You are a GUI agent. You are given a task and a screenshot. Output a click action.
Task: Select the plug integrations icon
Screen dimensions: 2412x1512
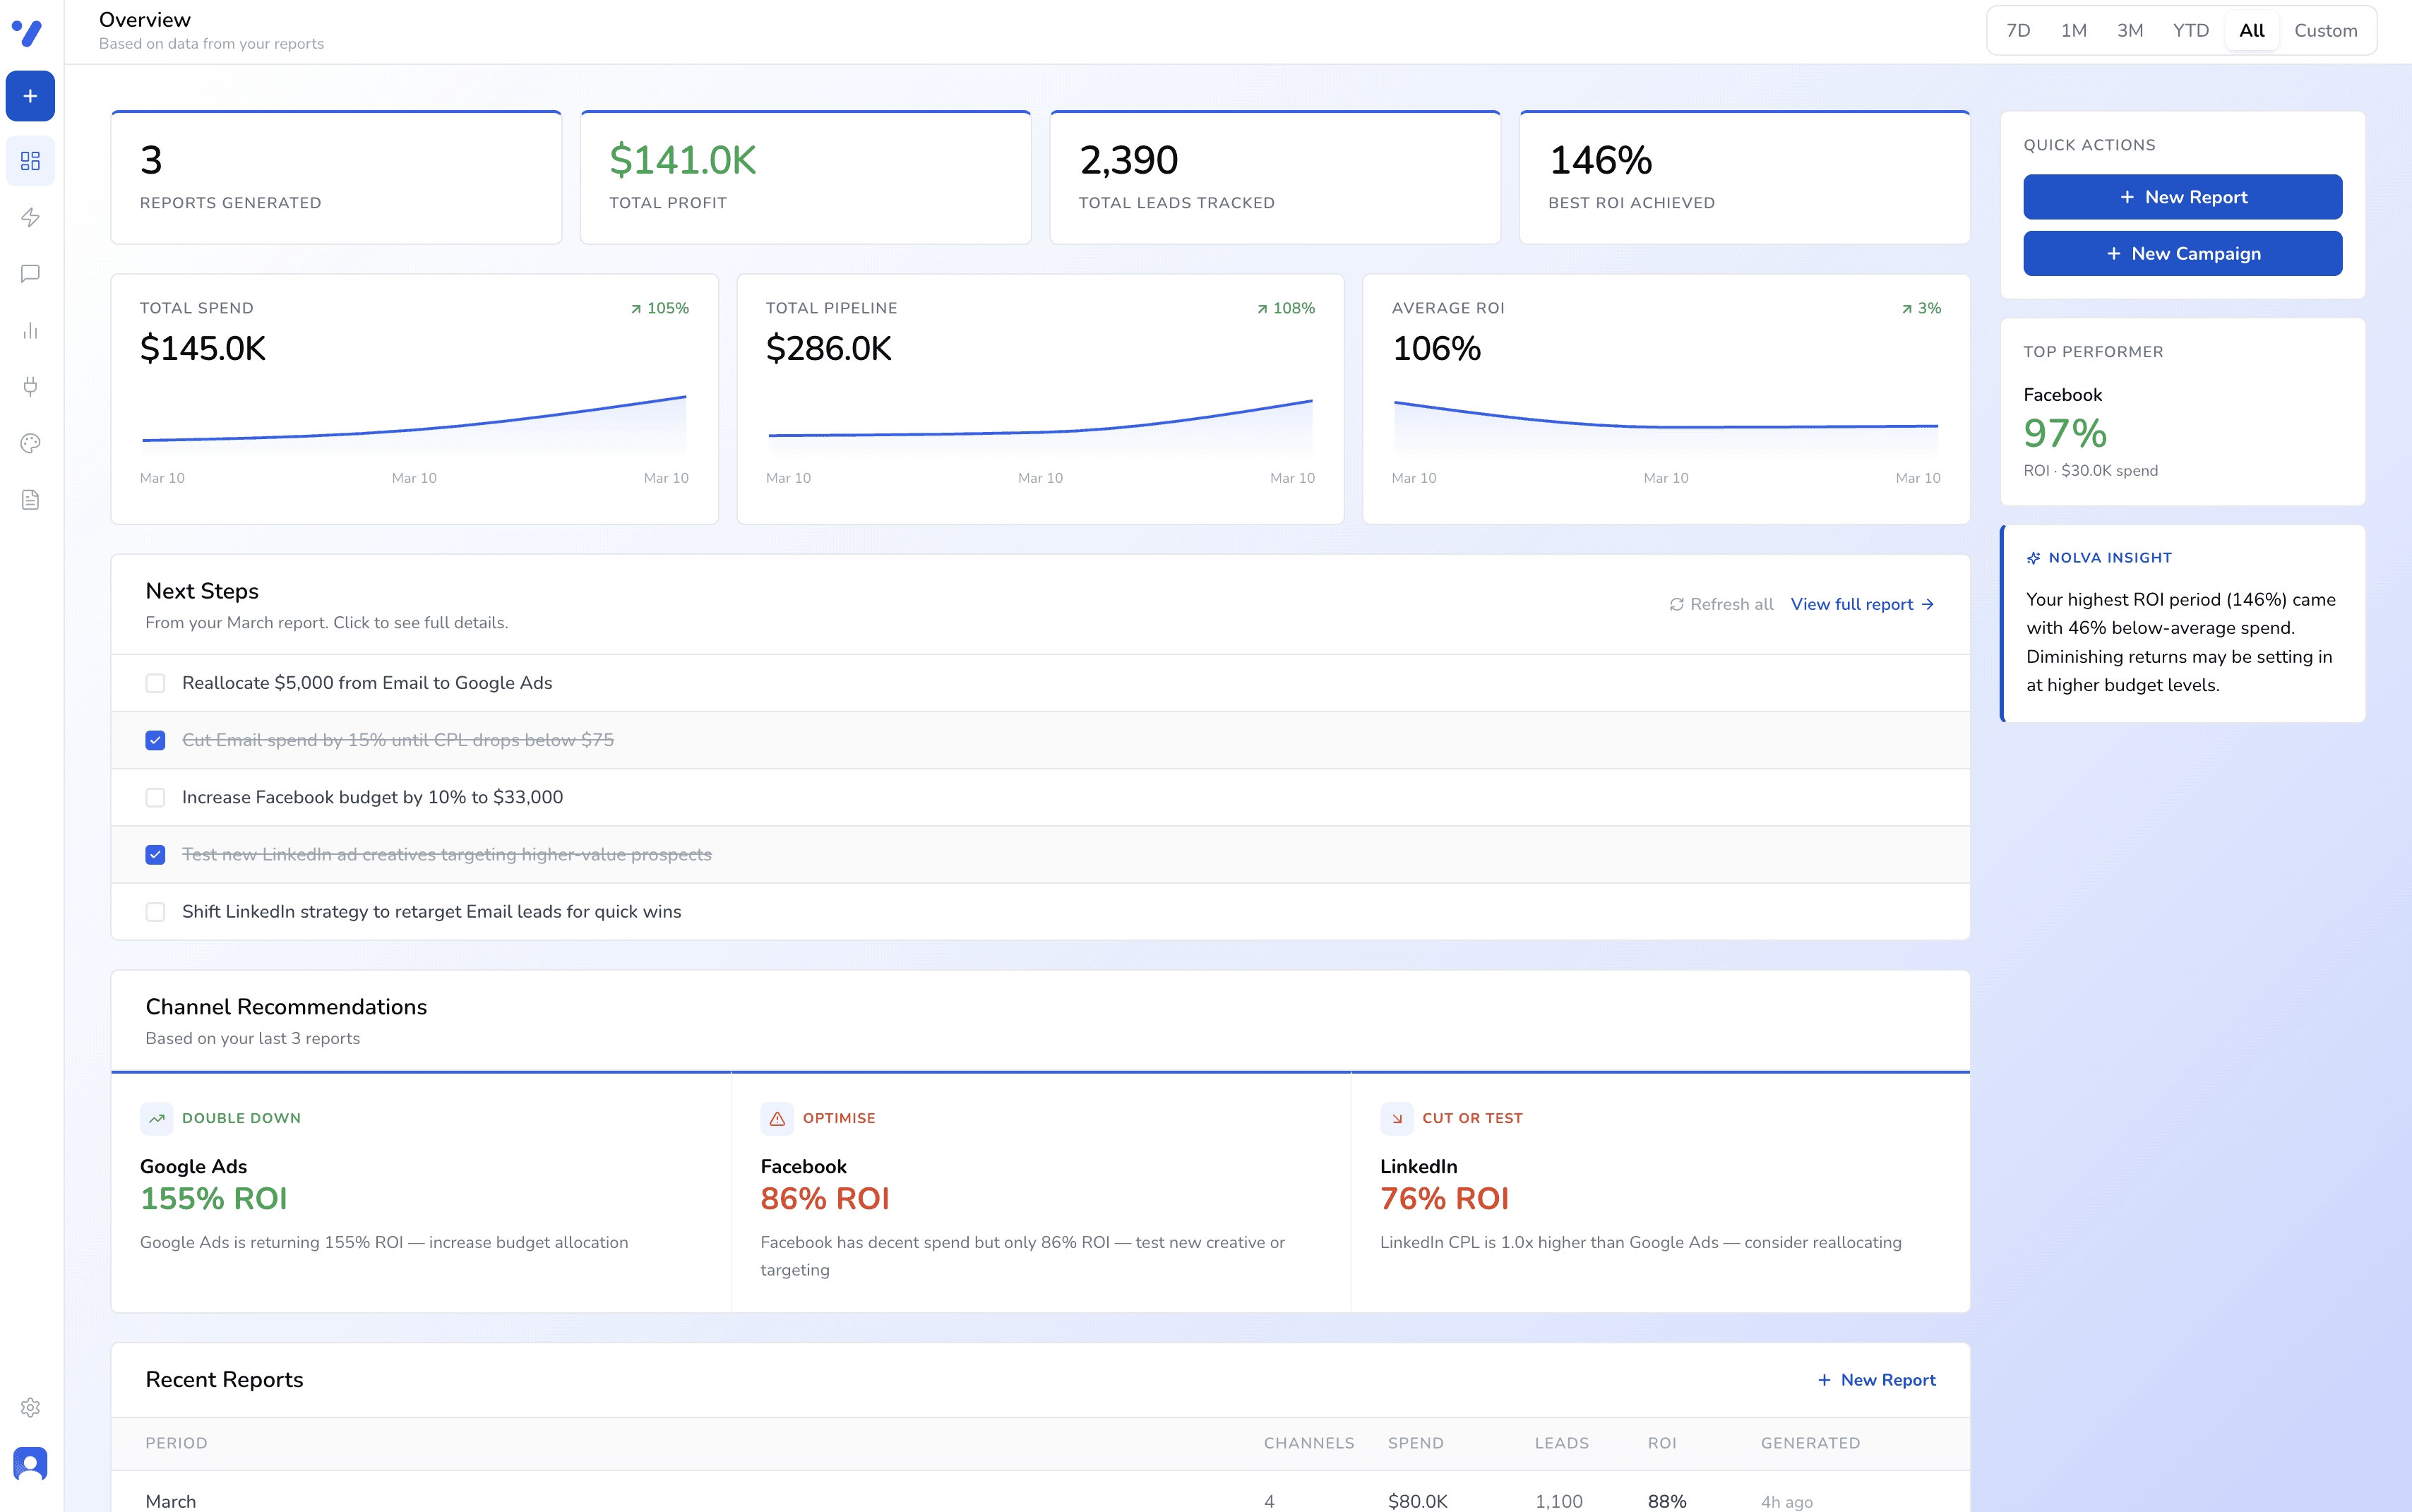30,387
